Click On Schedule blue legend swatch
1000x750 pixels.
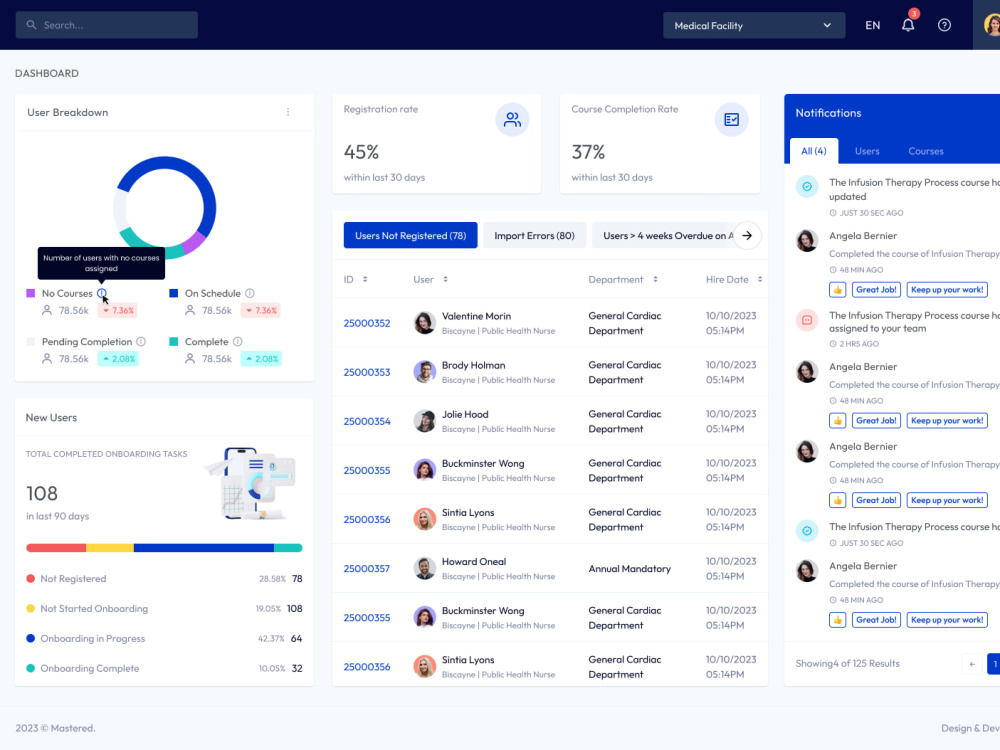[x=173, y=293]
